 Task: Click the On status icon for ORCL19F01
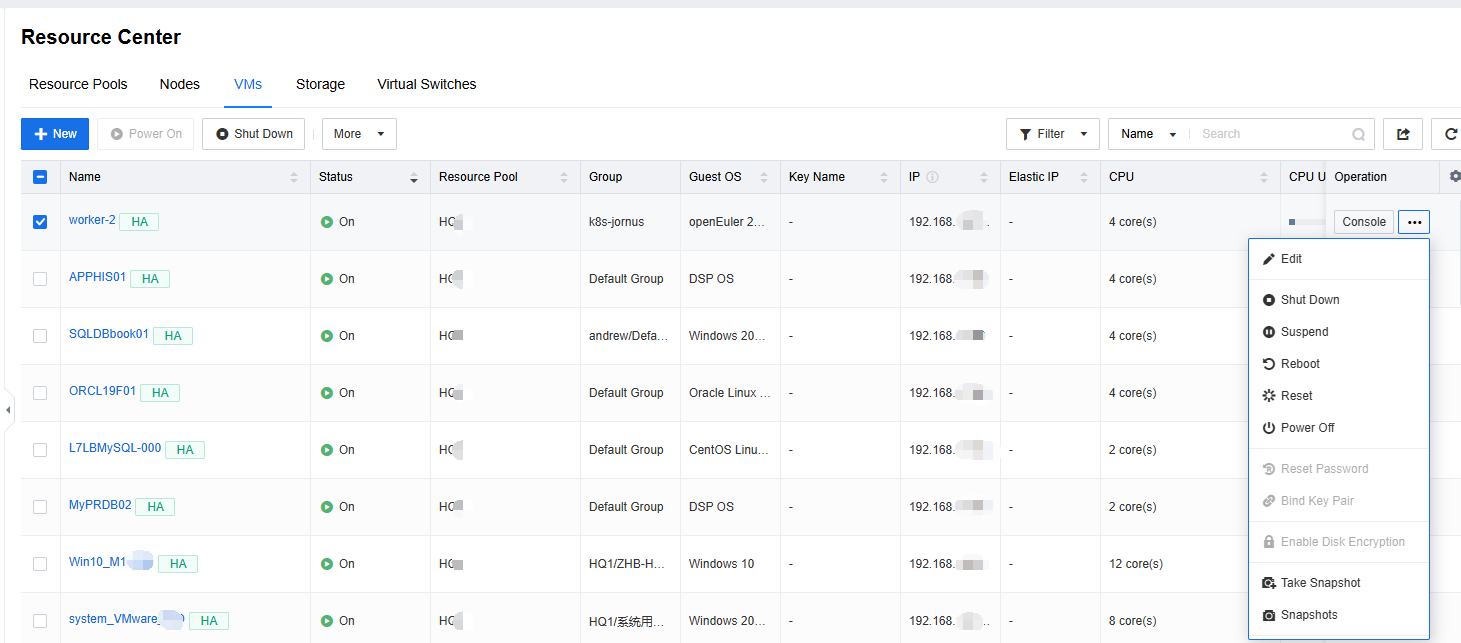tap(327, 393)
